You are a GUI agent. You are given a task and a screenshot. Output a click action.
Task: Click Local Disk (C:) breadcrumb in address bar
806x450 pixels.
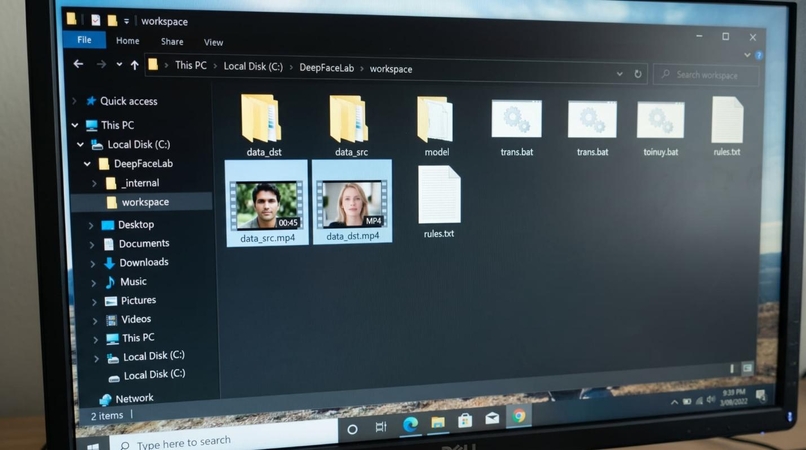(x=253, y=66)
